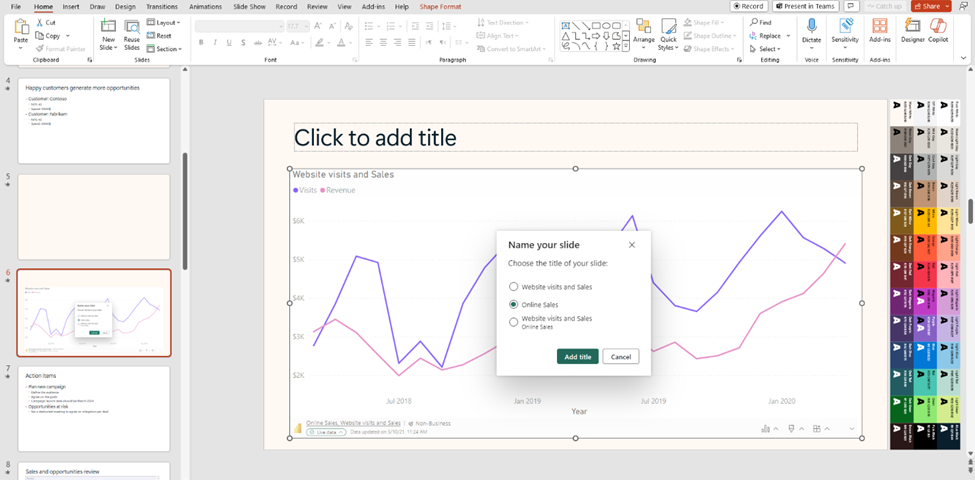Click the filter icon under the chart
The height and width of the screenshot is (480, 975).
[792, 428]
